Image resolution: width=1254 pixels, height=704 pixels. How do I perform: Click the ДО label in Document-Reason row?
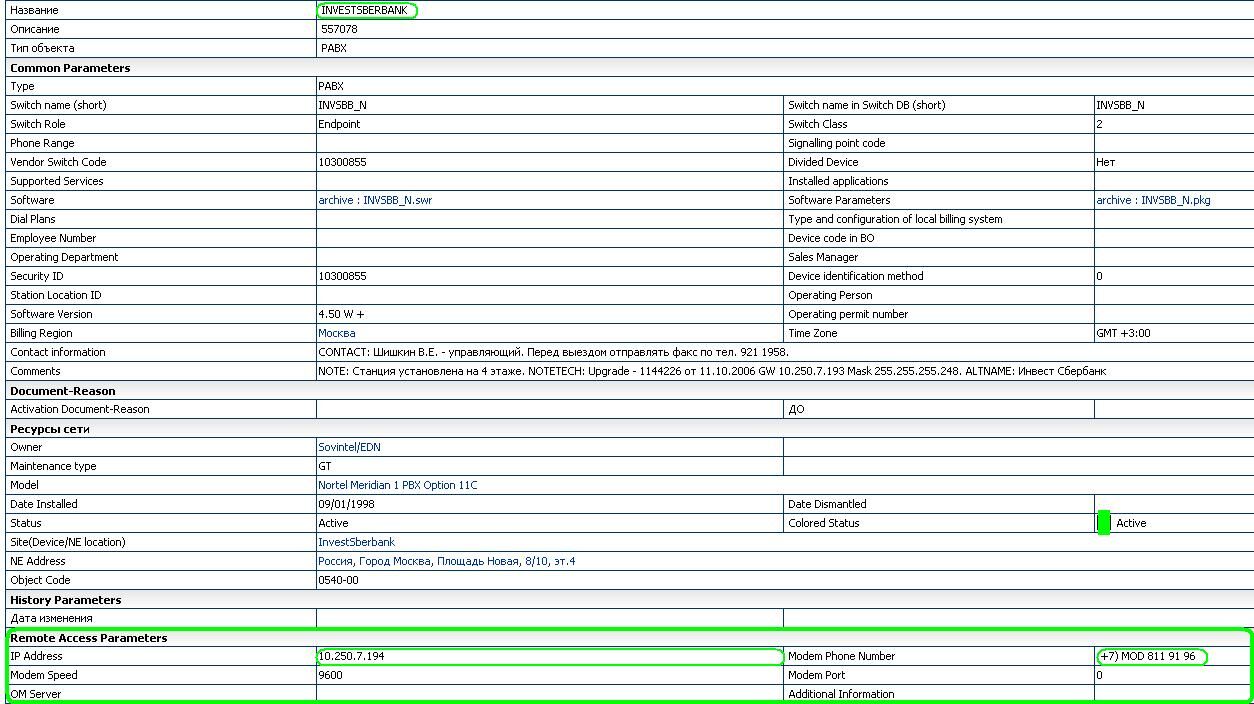pos(796,409)
